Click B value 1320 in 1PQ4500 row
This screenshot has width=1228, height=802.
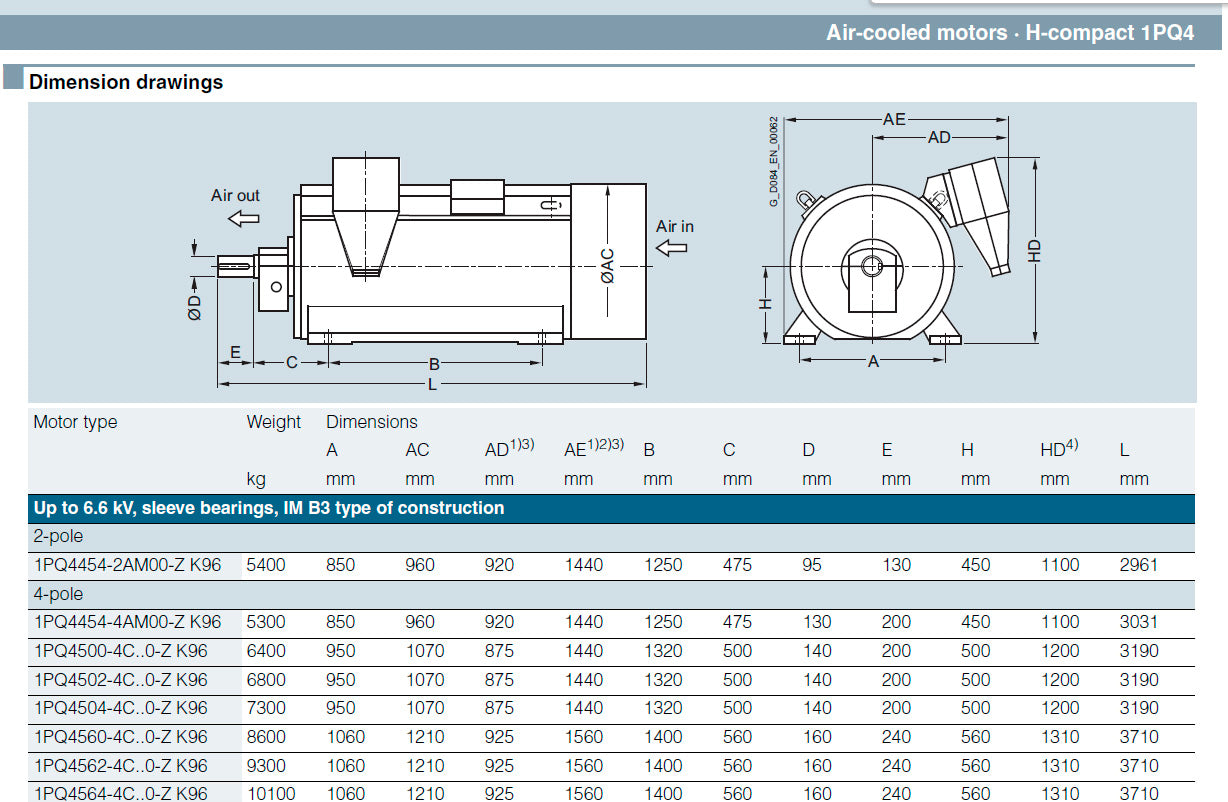(x=664, y=651)
